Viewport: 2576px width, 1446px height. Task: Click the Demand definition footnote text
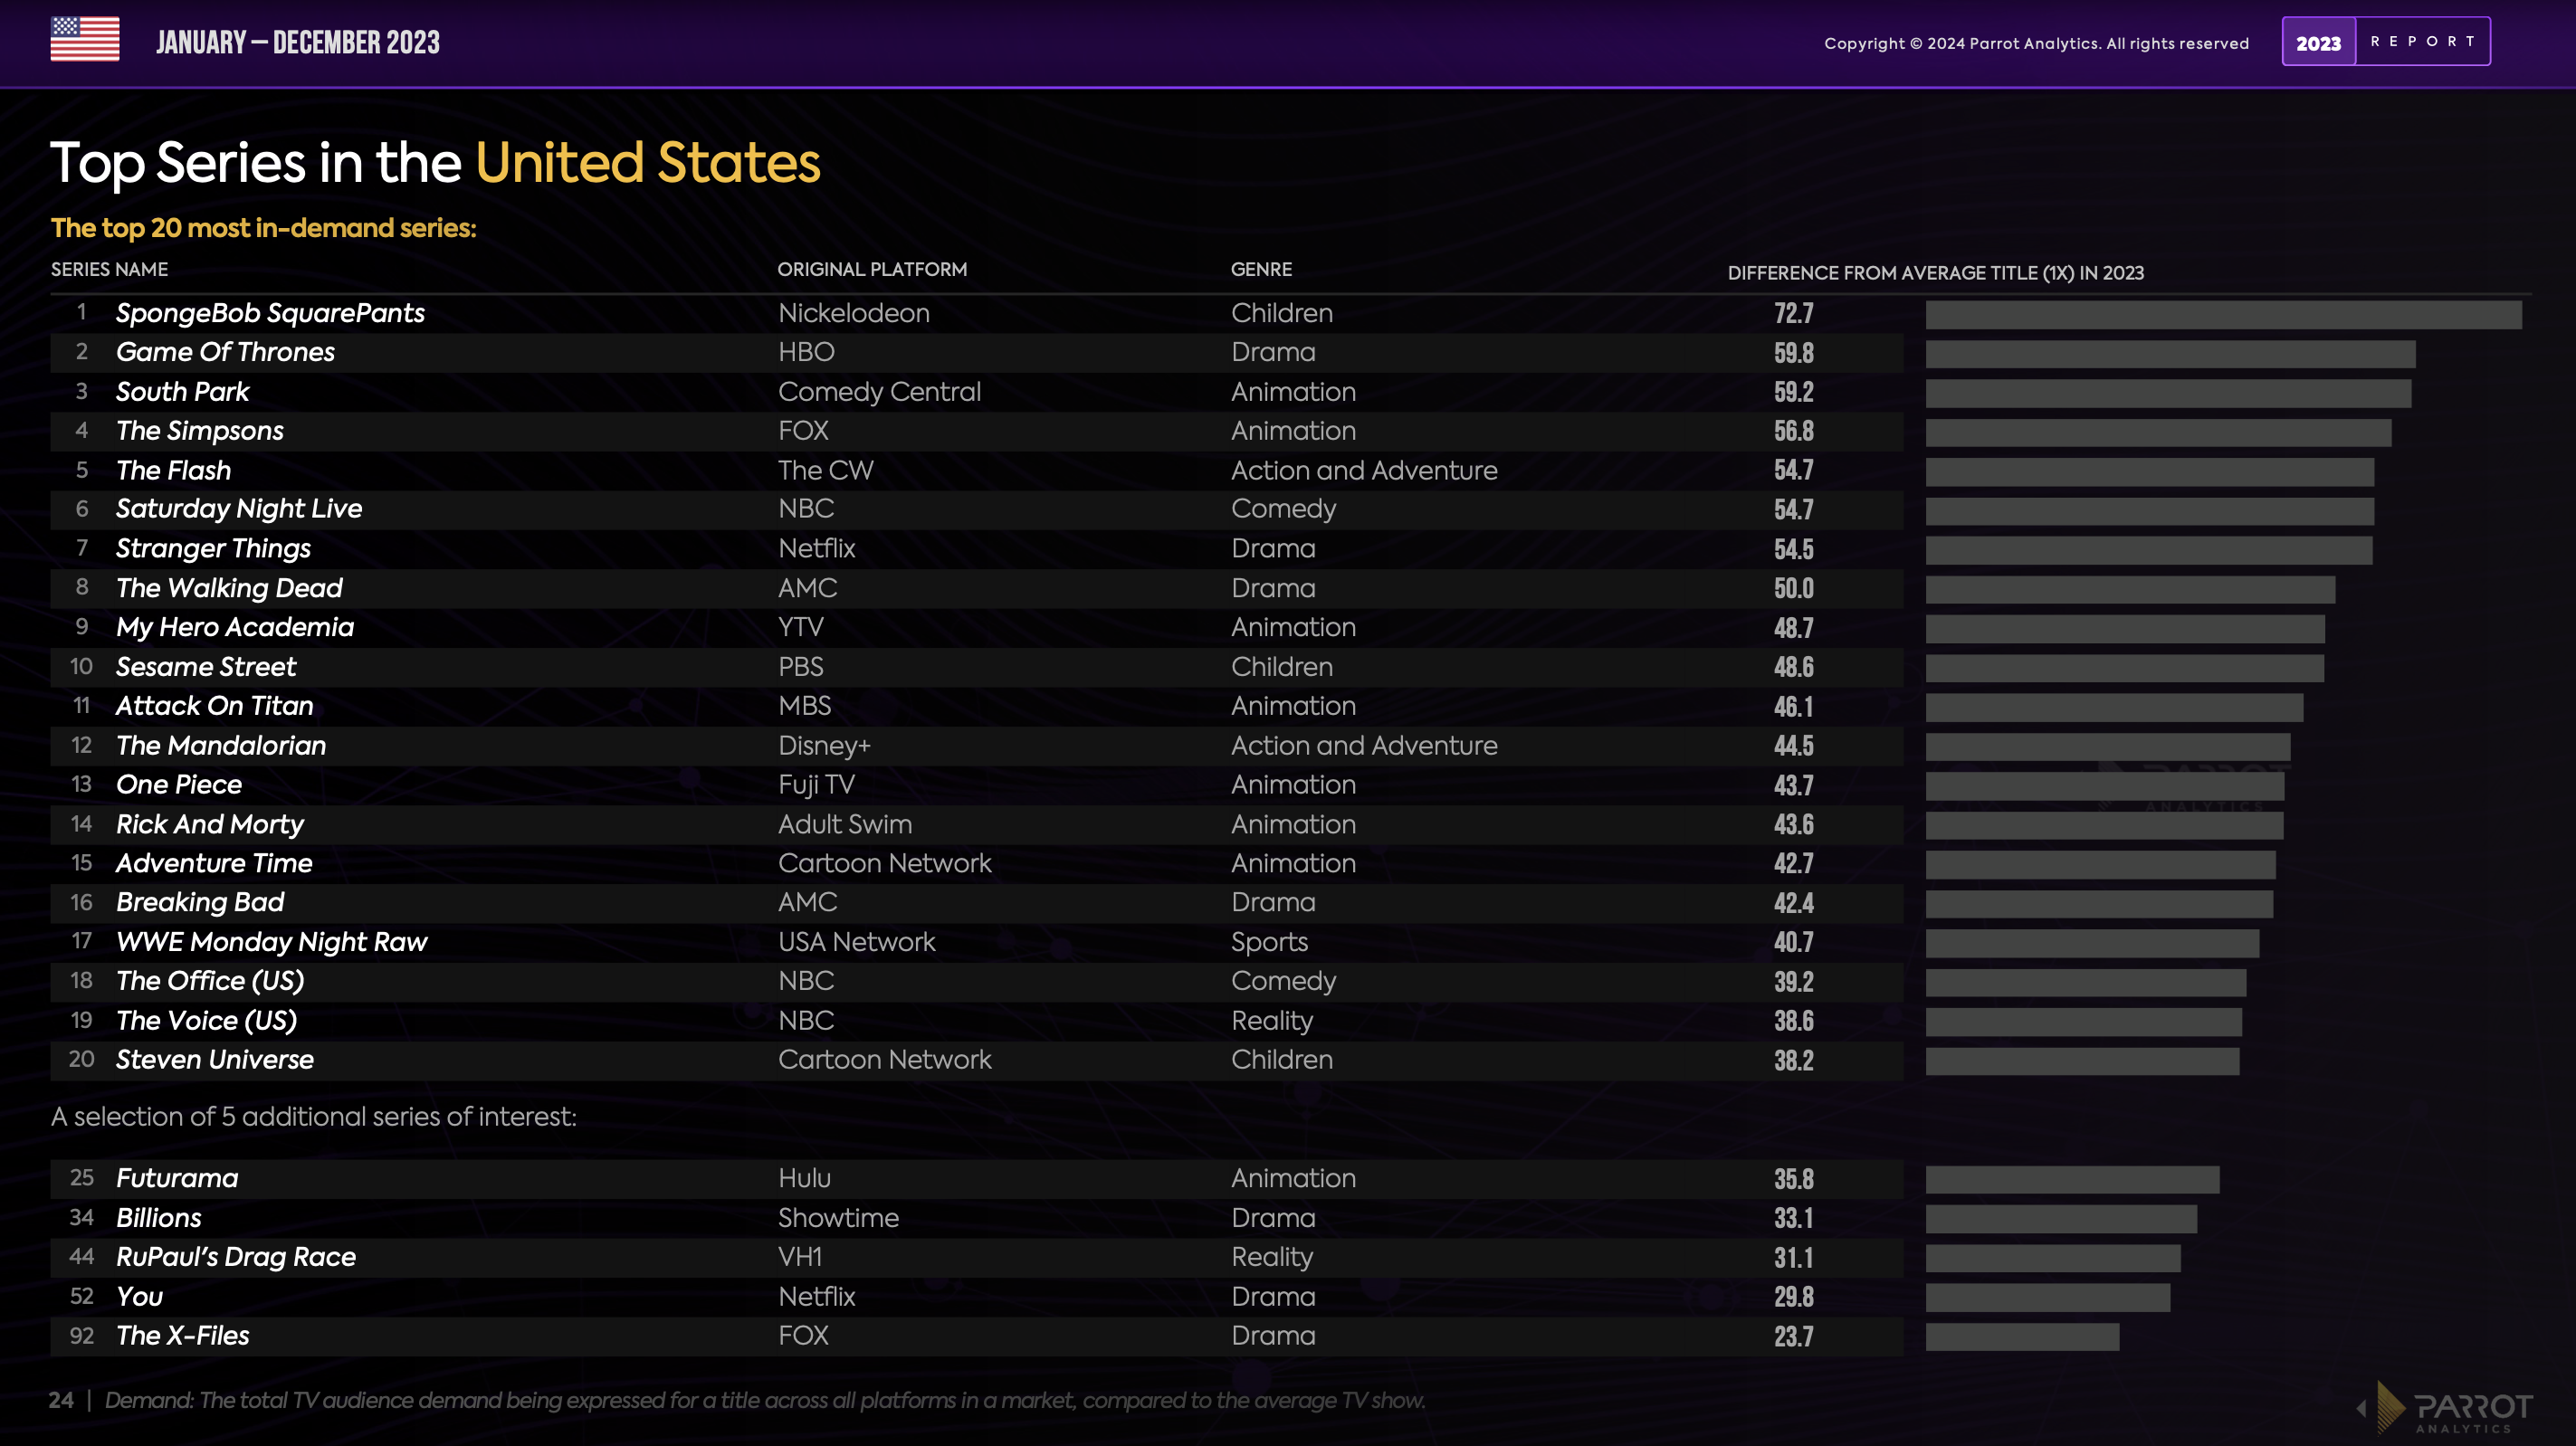(765, 1401)
